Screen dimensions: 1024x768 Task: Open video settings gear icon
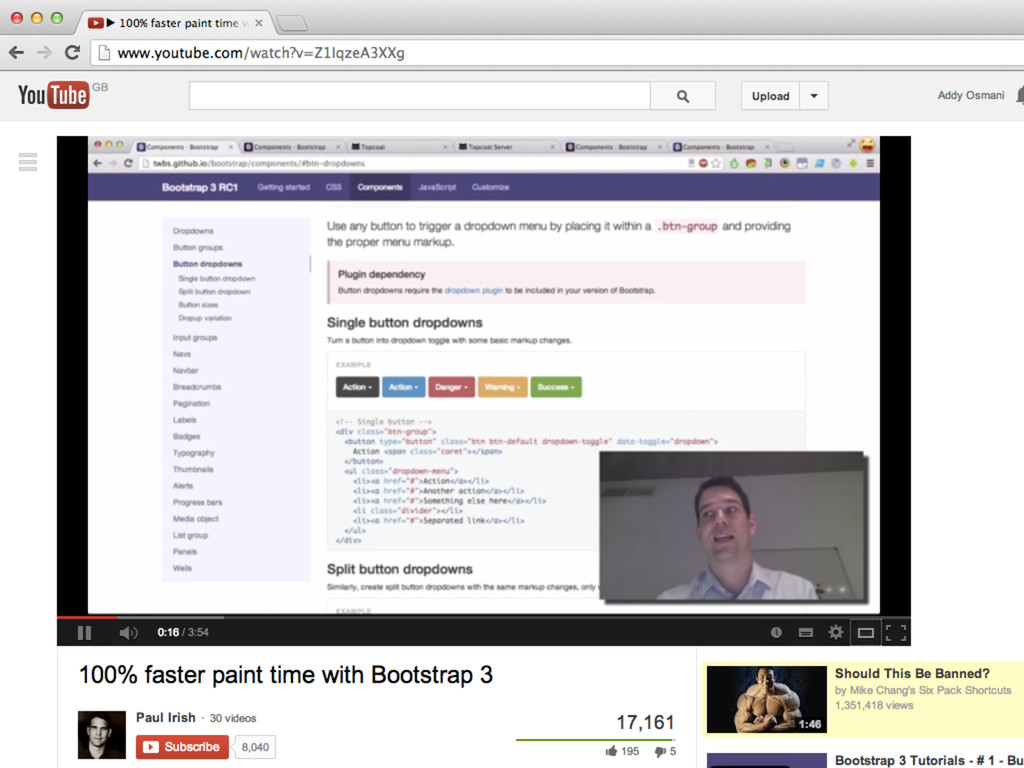[x=835, y=632]
